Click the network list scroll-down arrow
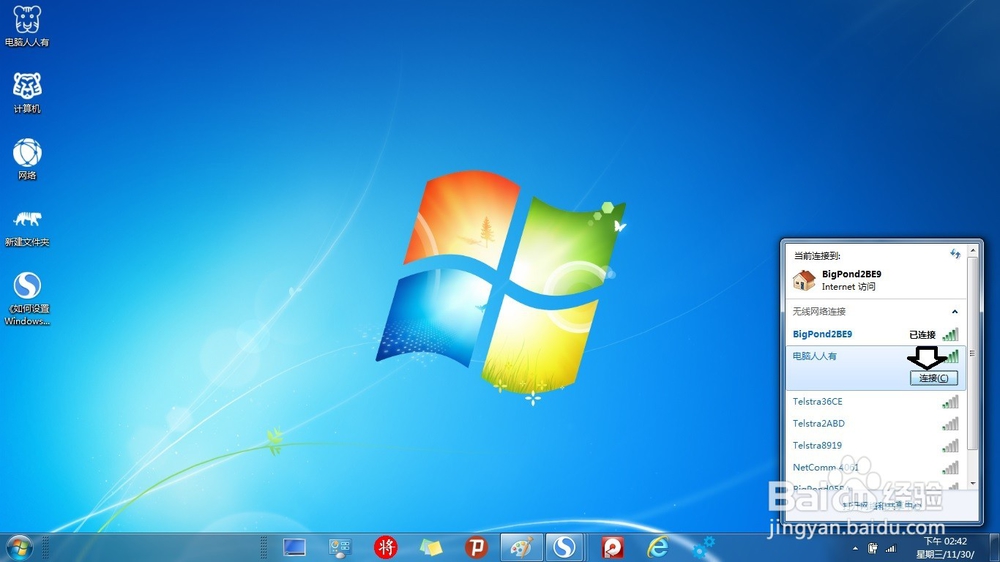Image resolution: width=1000 pixels, height=562 pixels. (x=973, y=484)
